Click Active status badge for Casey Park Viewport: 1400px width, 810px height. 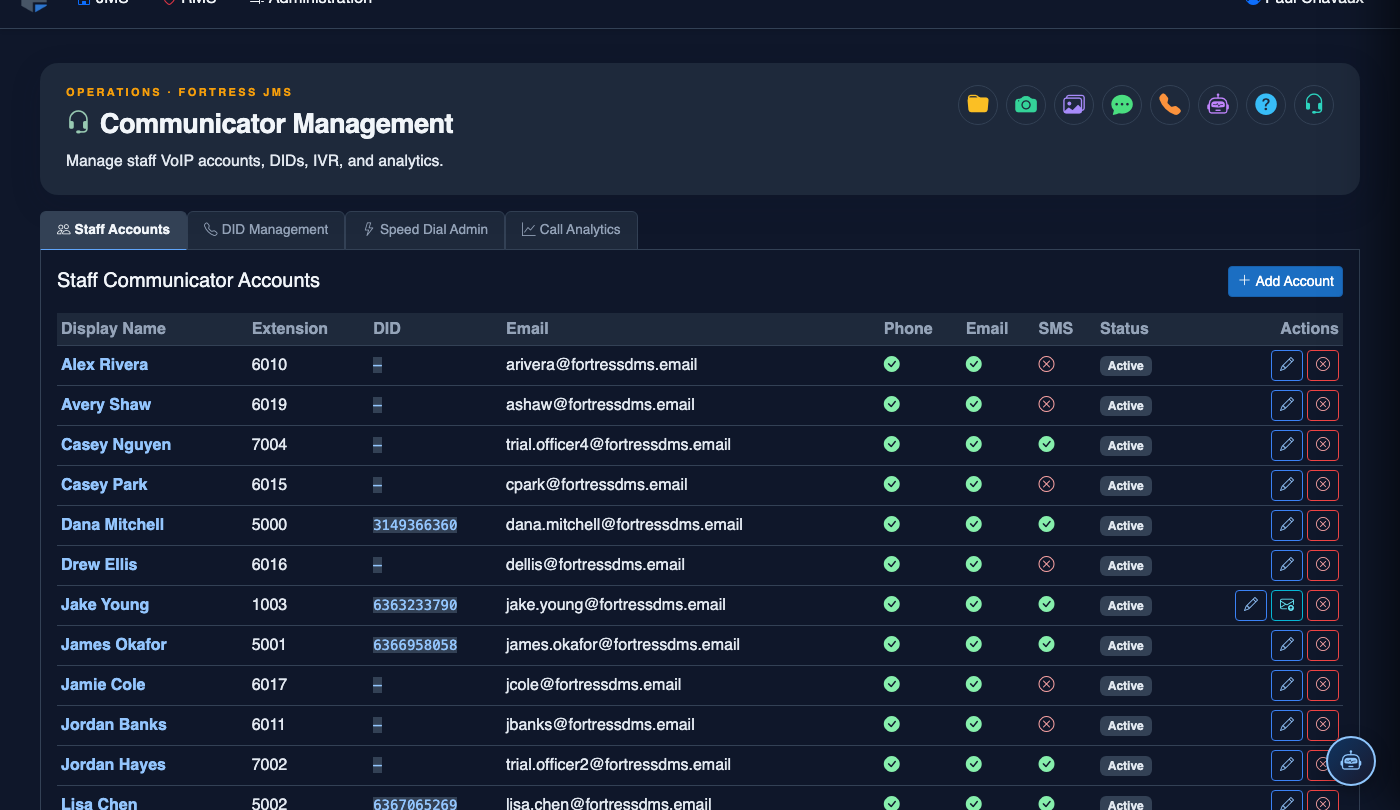click(x=1125, y=485)
